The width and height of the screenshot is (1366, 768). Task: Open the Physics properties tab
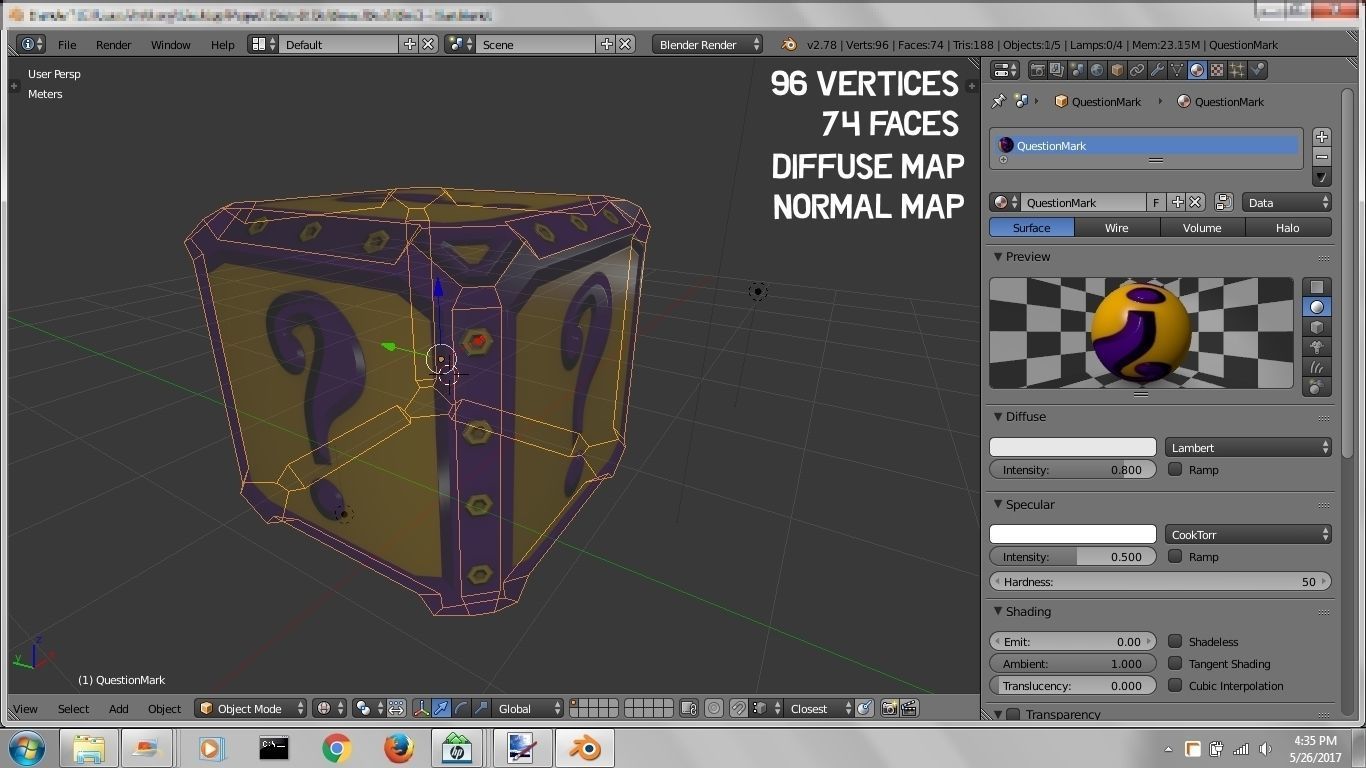click(1257, 70)
